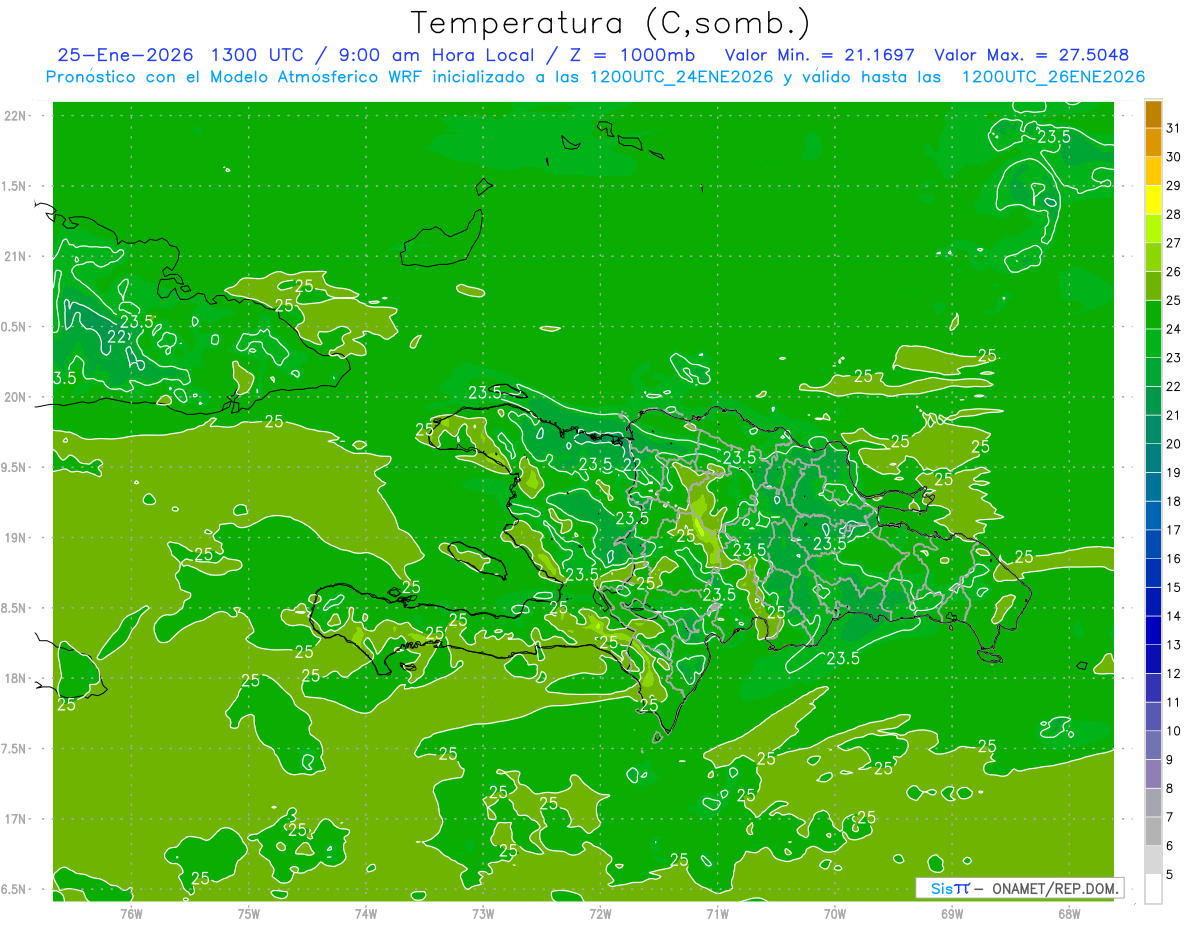This screenshot has height=927, width=1200.
Task: Pick the dark orange swatch above 31
Action: pyautogui.click(x=1153, y=114)
